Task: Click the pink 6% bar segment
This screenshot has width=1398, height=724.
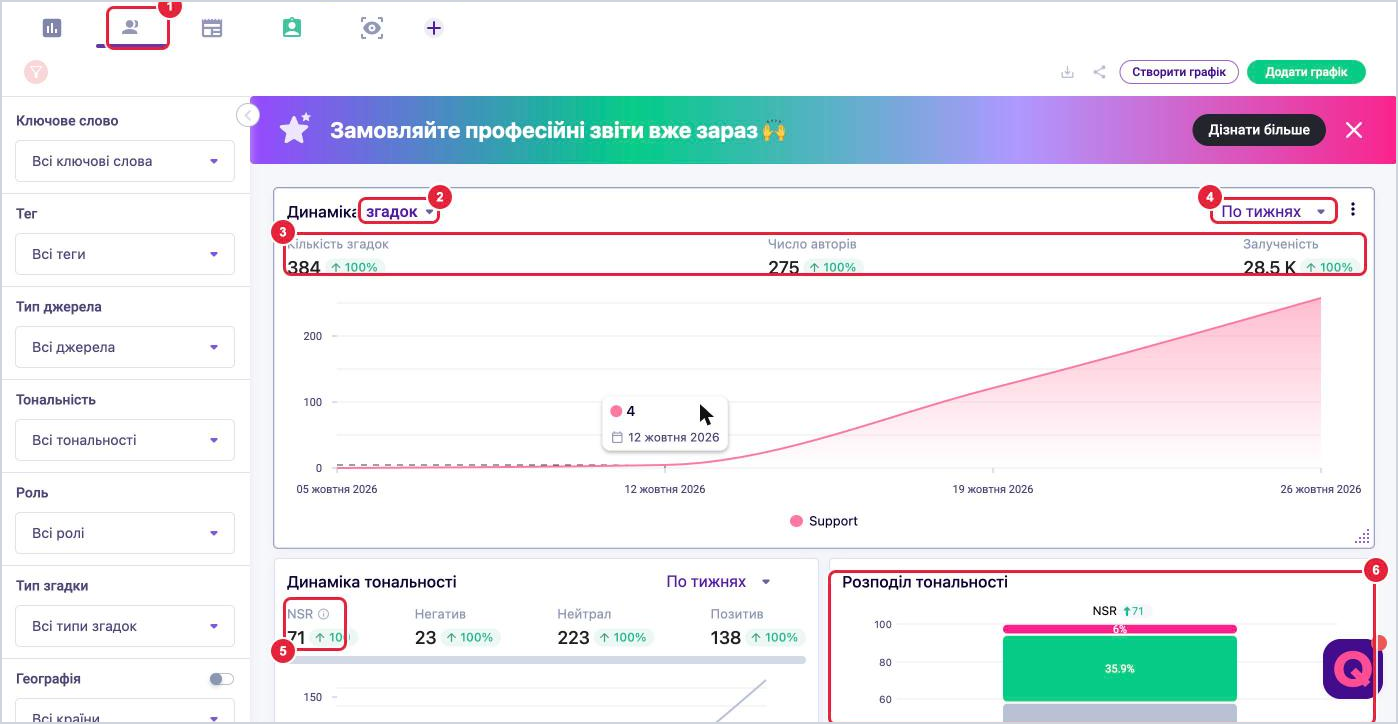Action: (1120, 629)
